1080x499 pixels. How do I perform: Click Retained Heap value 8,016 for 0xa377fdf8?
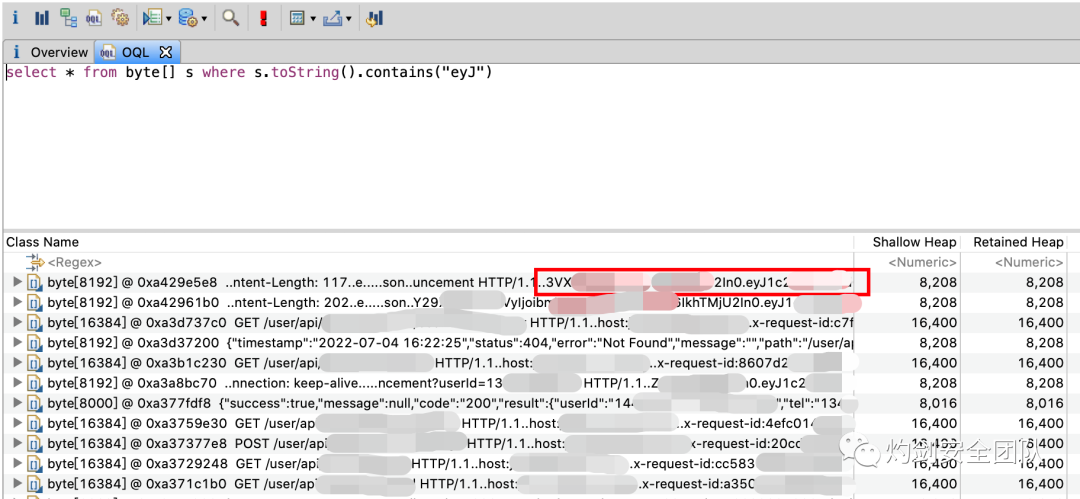tap(1046, 403)
